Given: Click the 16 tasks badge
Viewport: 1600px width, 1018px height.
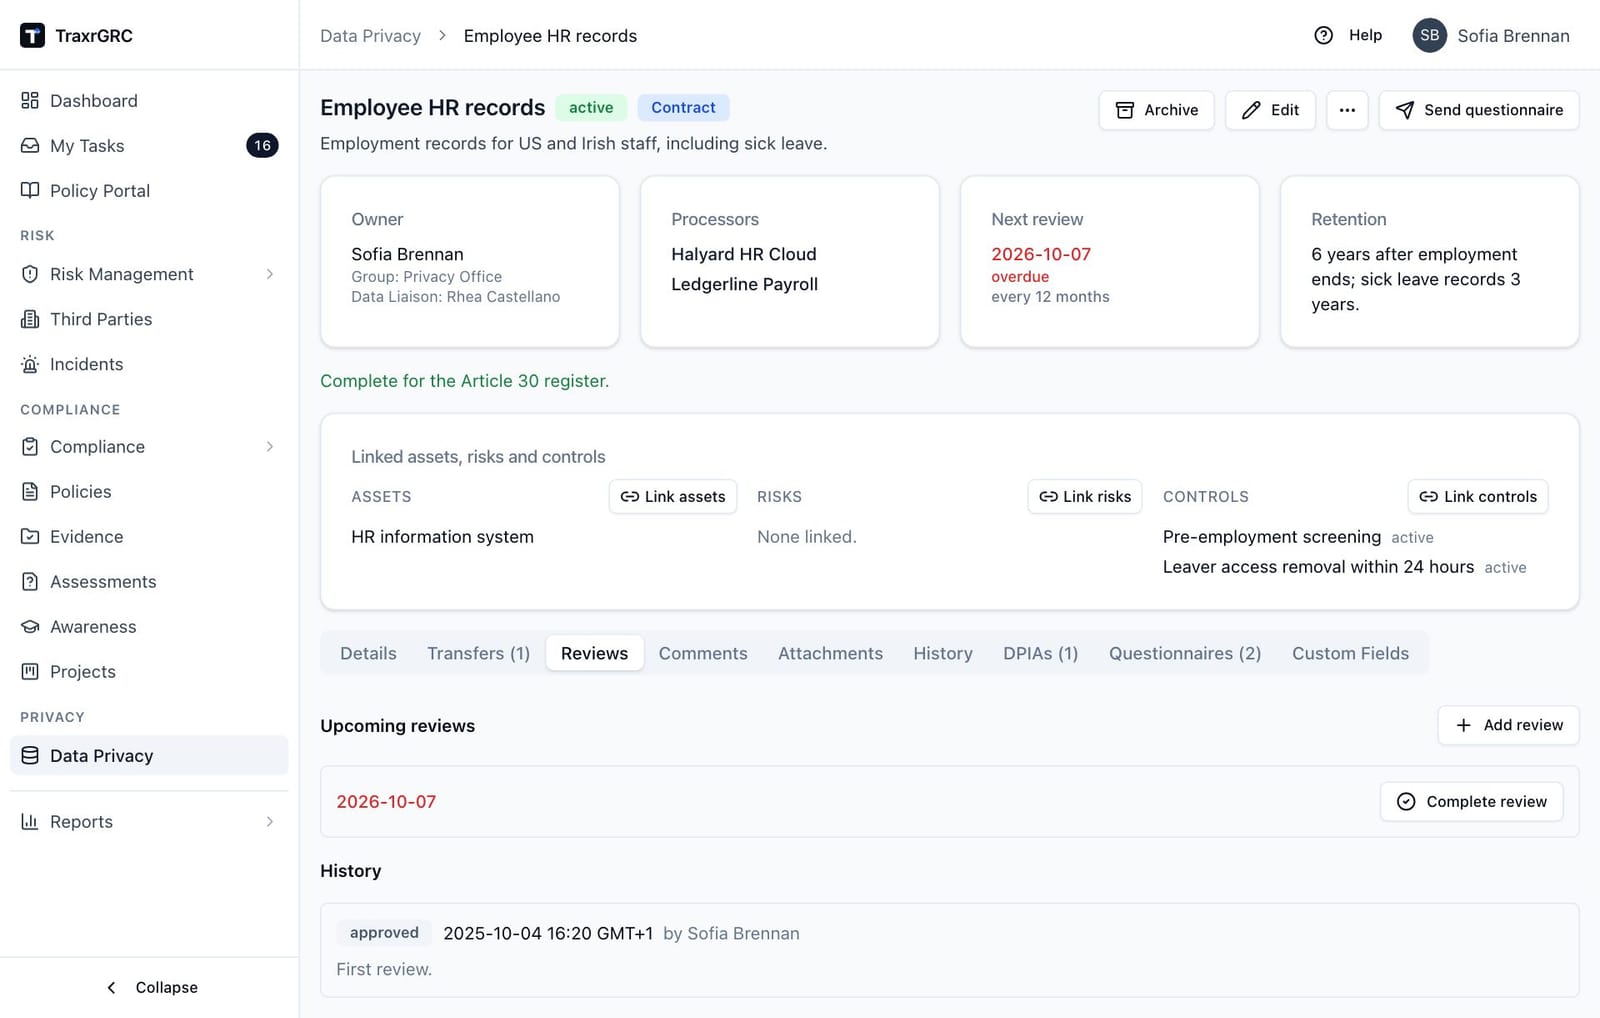Looking at the screenshot, I should pos(262,146).
